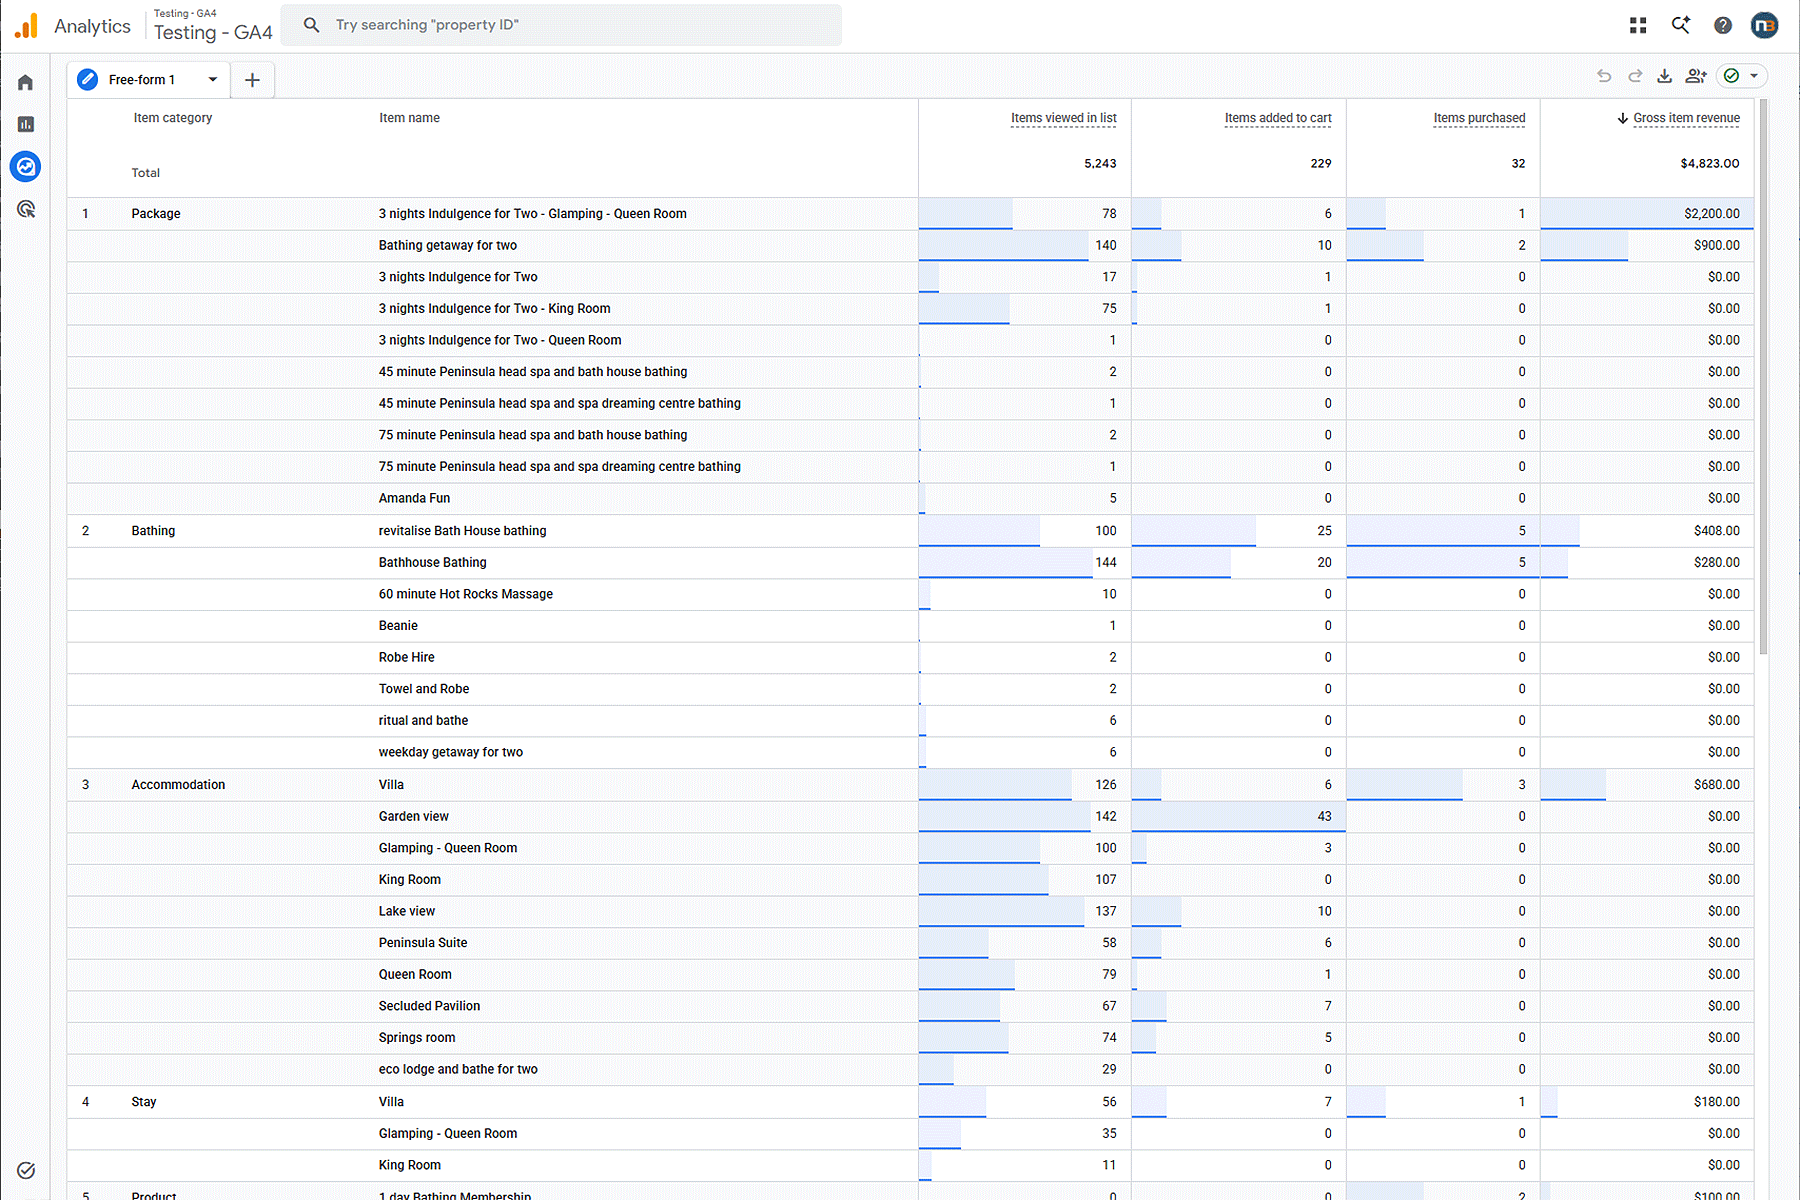This screenshot has height=1200, width=1800.
Task: Click 'ritual and bathe' item name
Action: [x=423, y=721]
